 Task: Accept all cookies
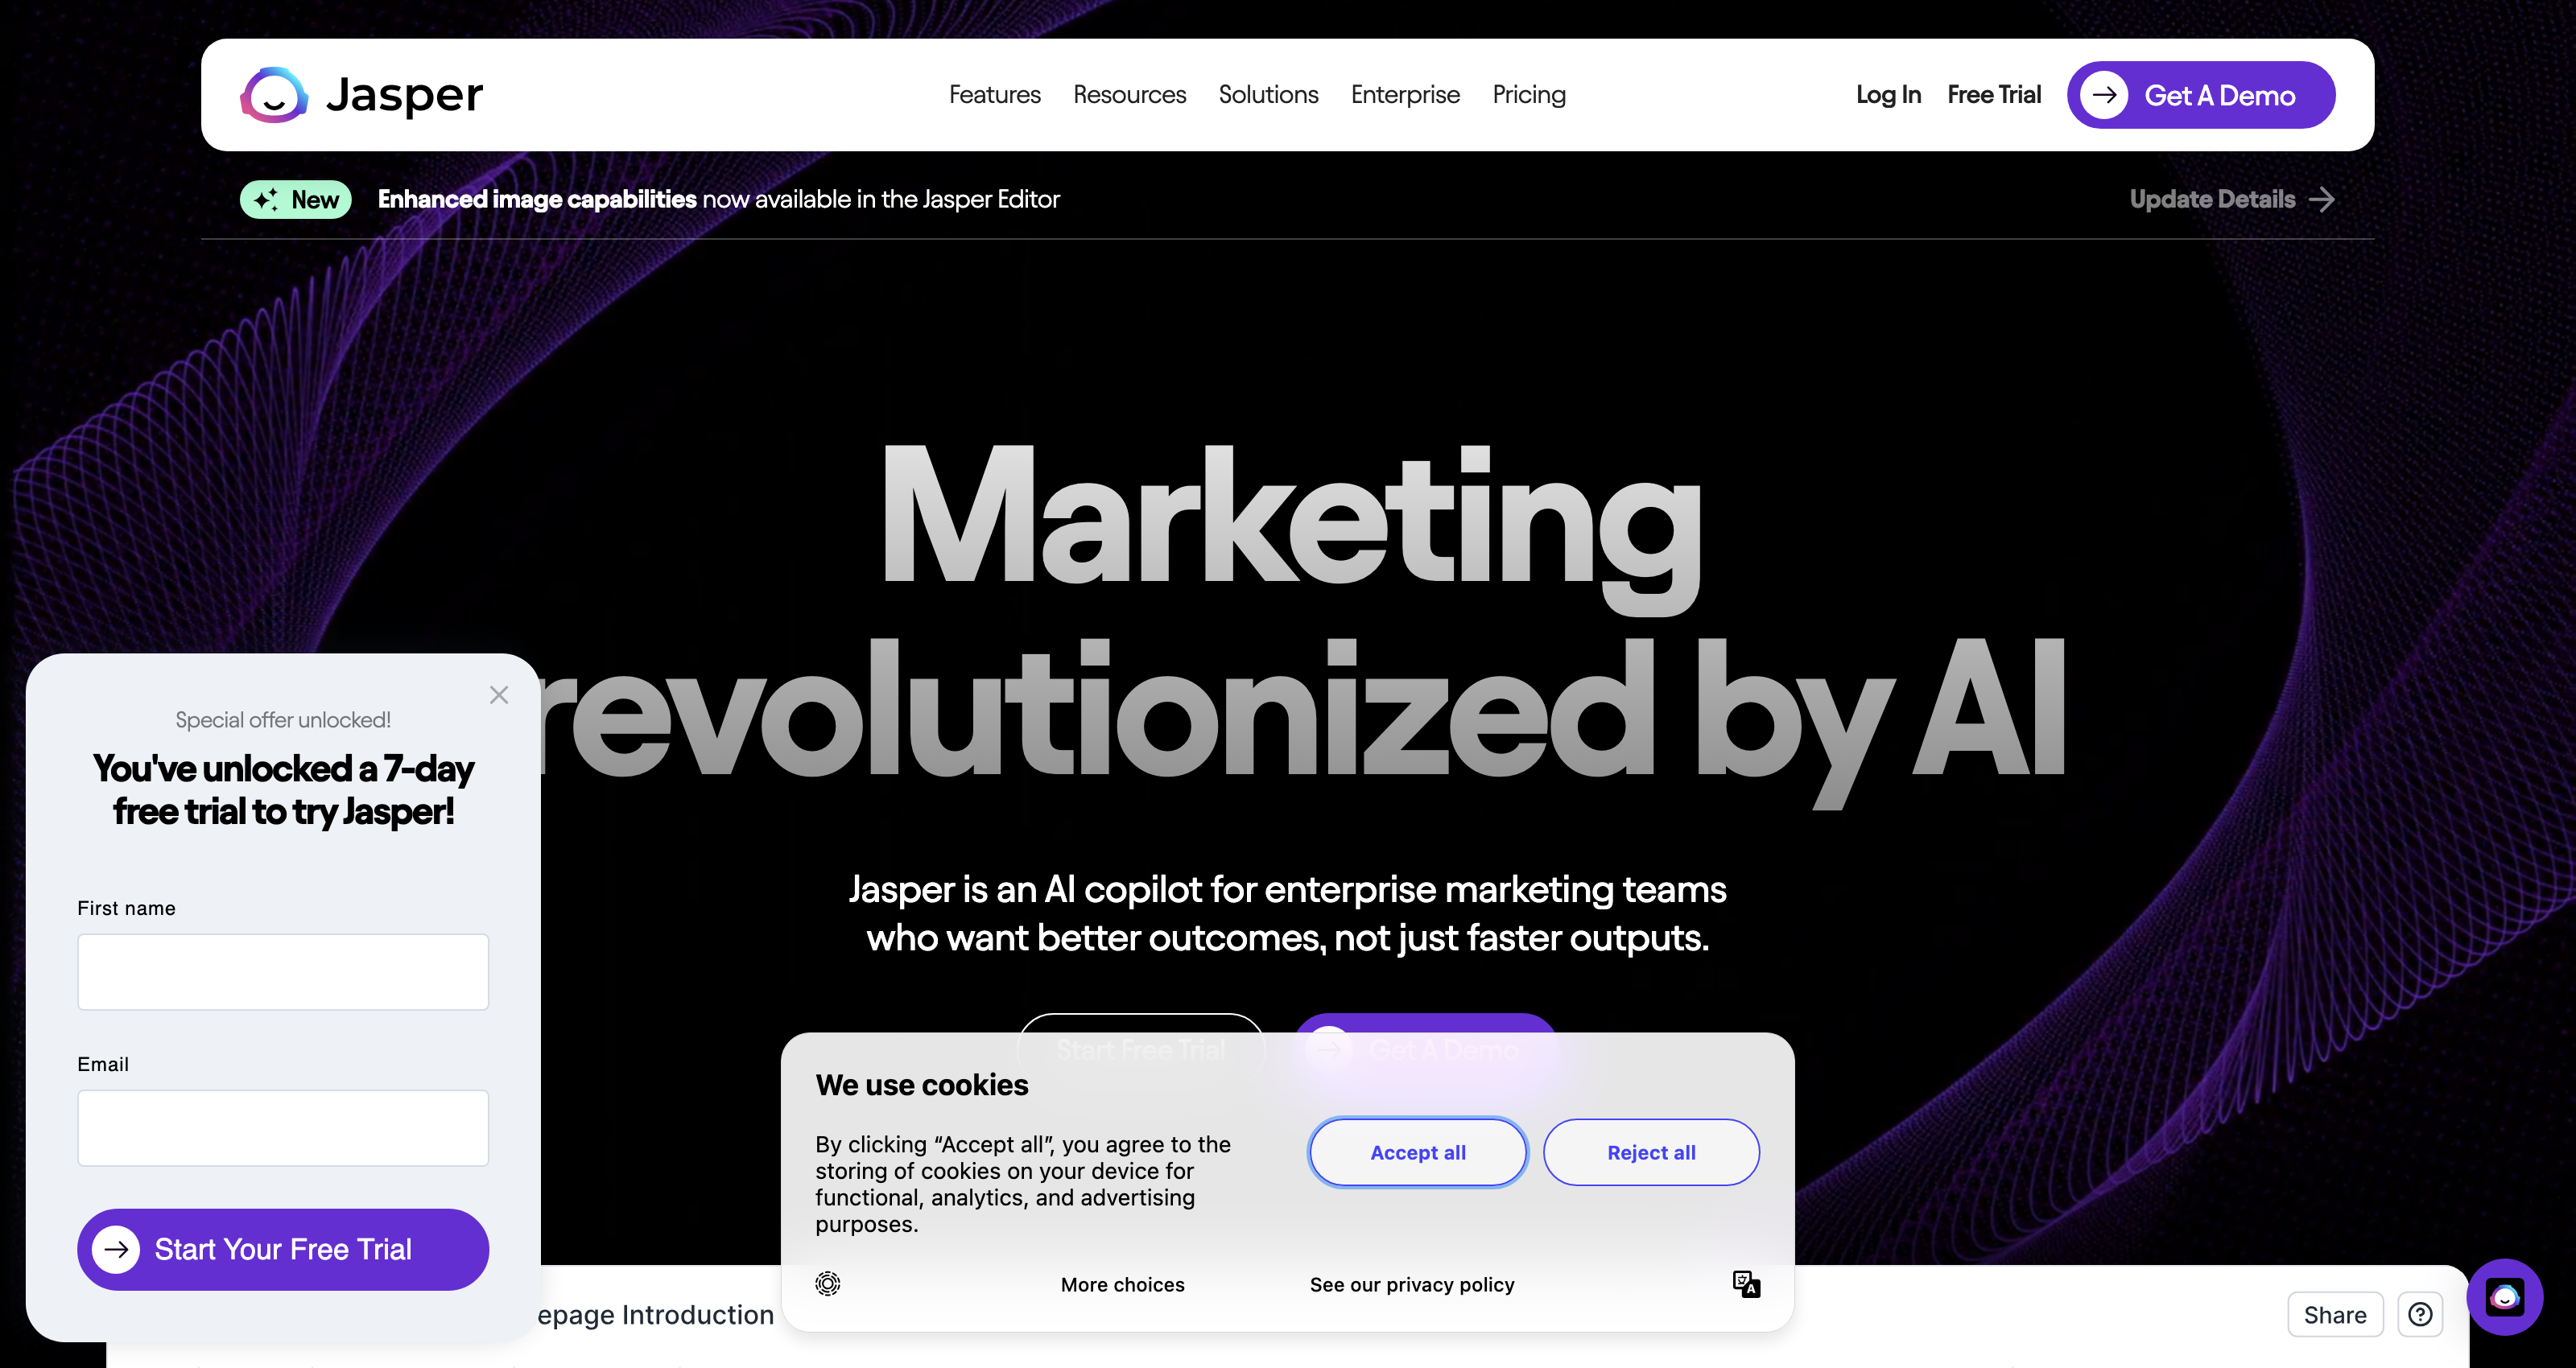(1417, 1152)
